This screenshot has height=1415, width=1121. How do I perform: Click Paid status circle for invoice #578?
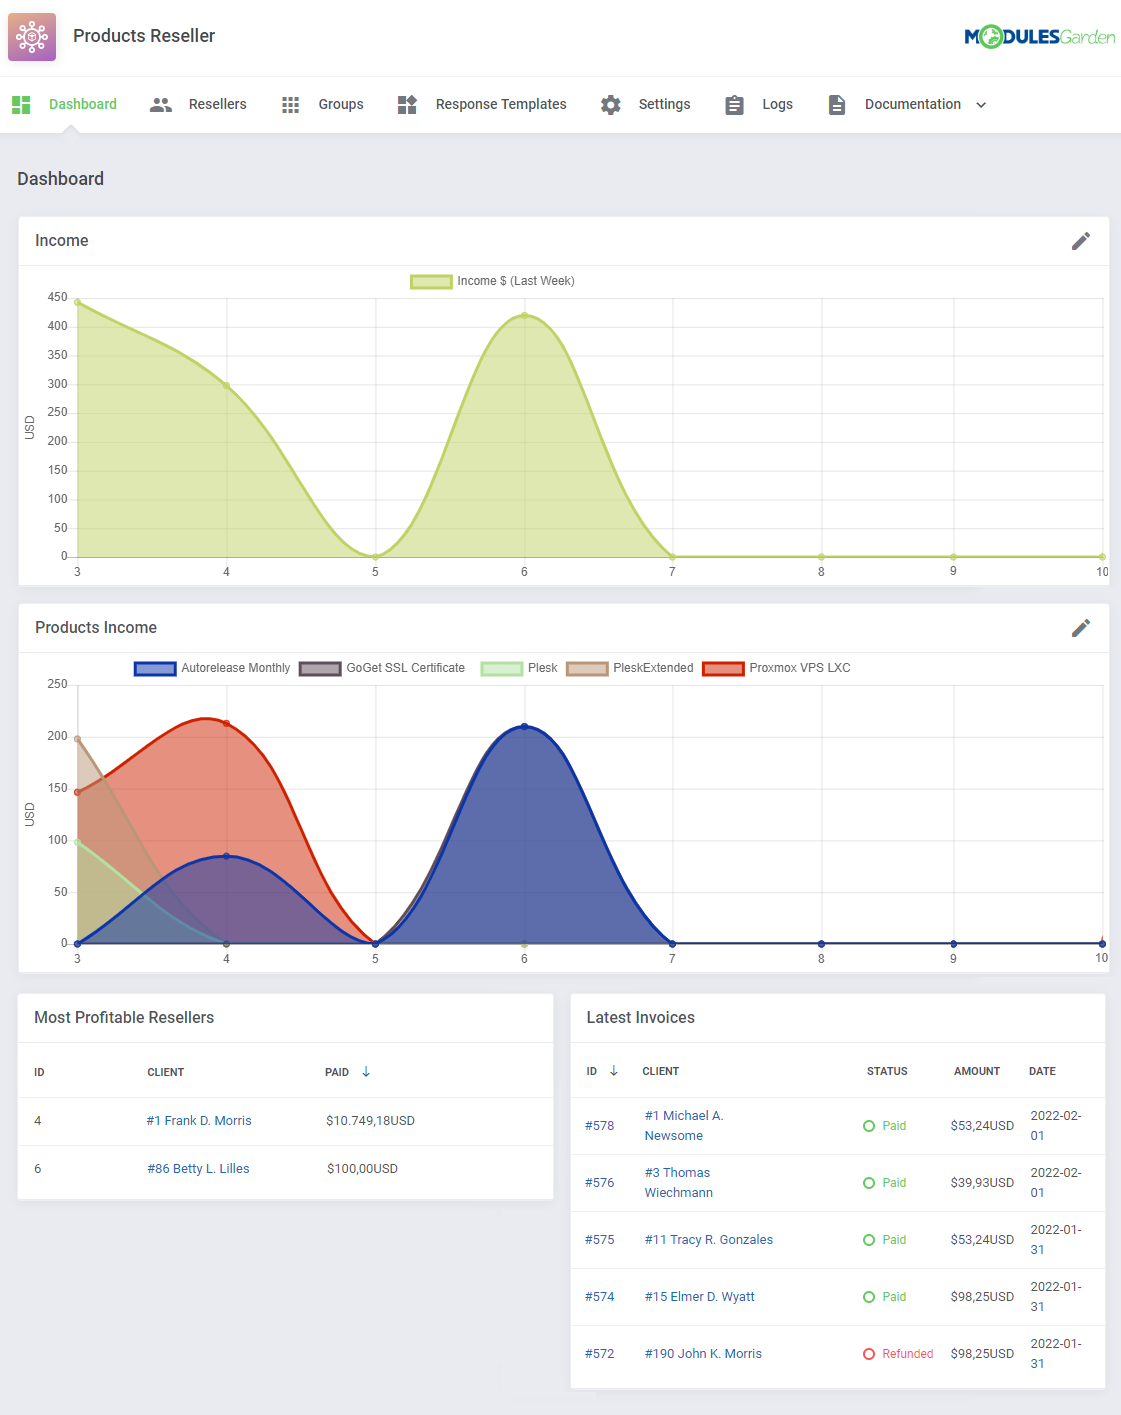869,1126
